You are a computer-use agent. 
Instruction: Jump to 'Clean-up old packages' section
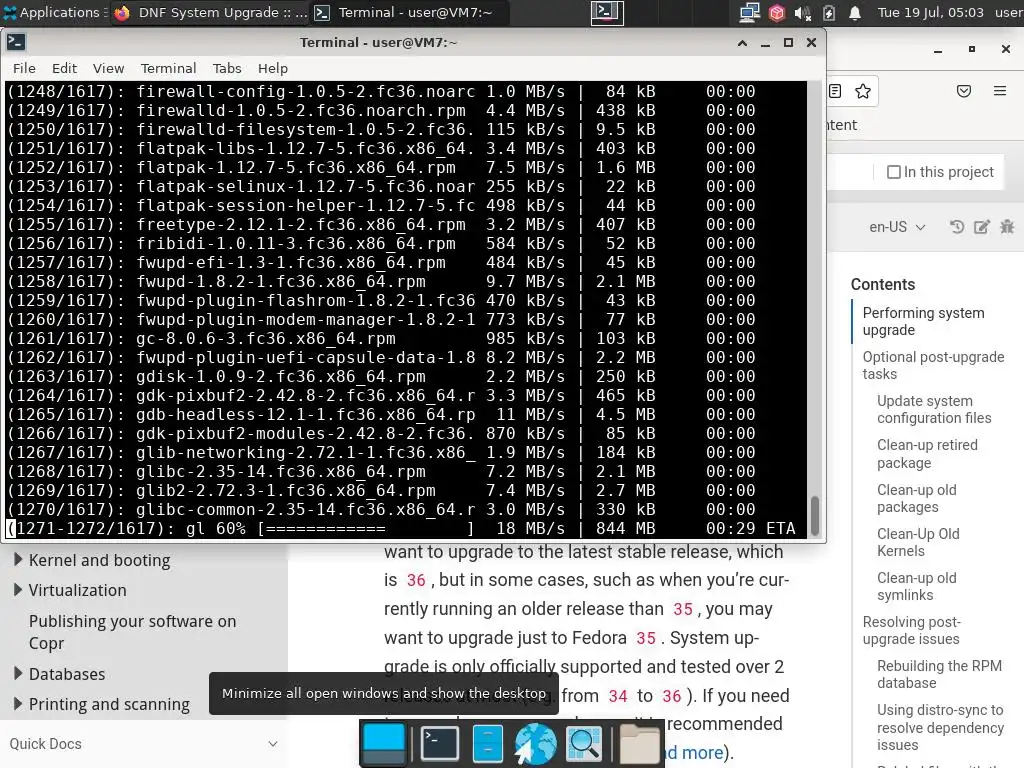(x=916, y=498)
